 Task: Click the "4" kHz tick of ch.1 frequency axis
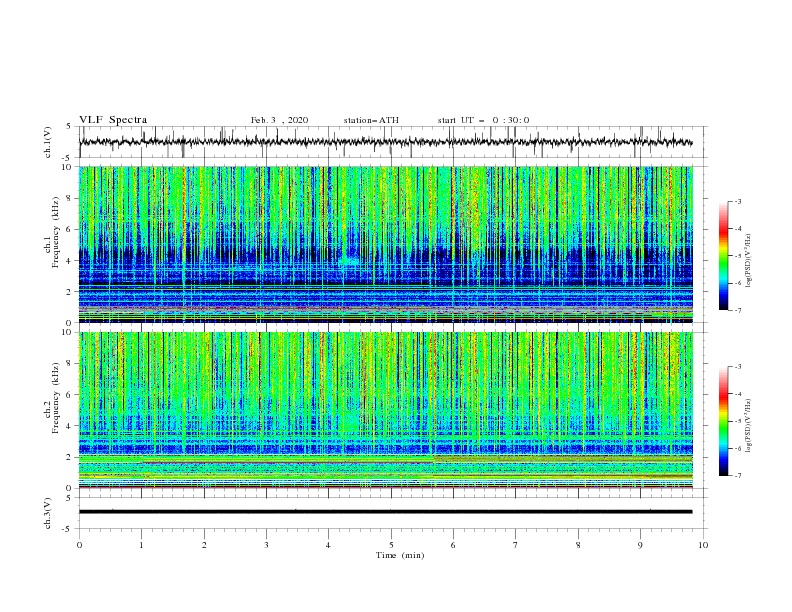coord(70,261)
